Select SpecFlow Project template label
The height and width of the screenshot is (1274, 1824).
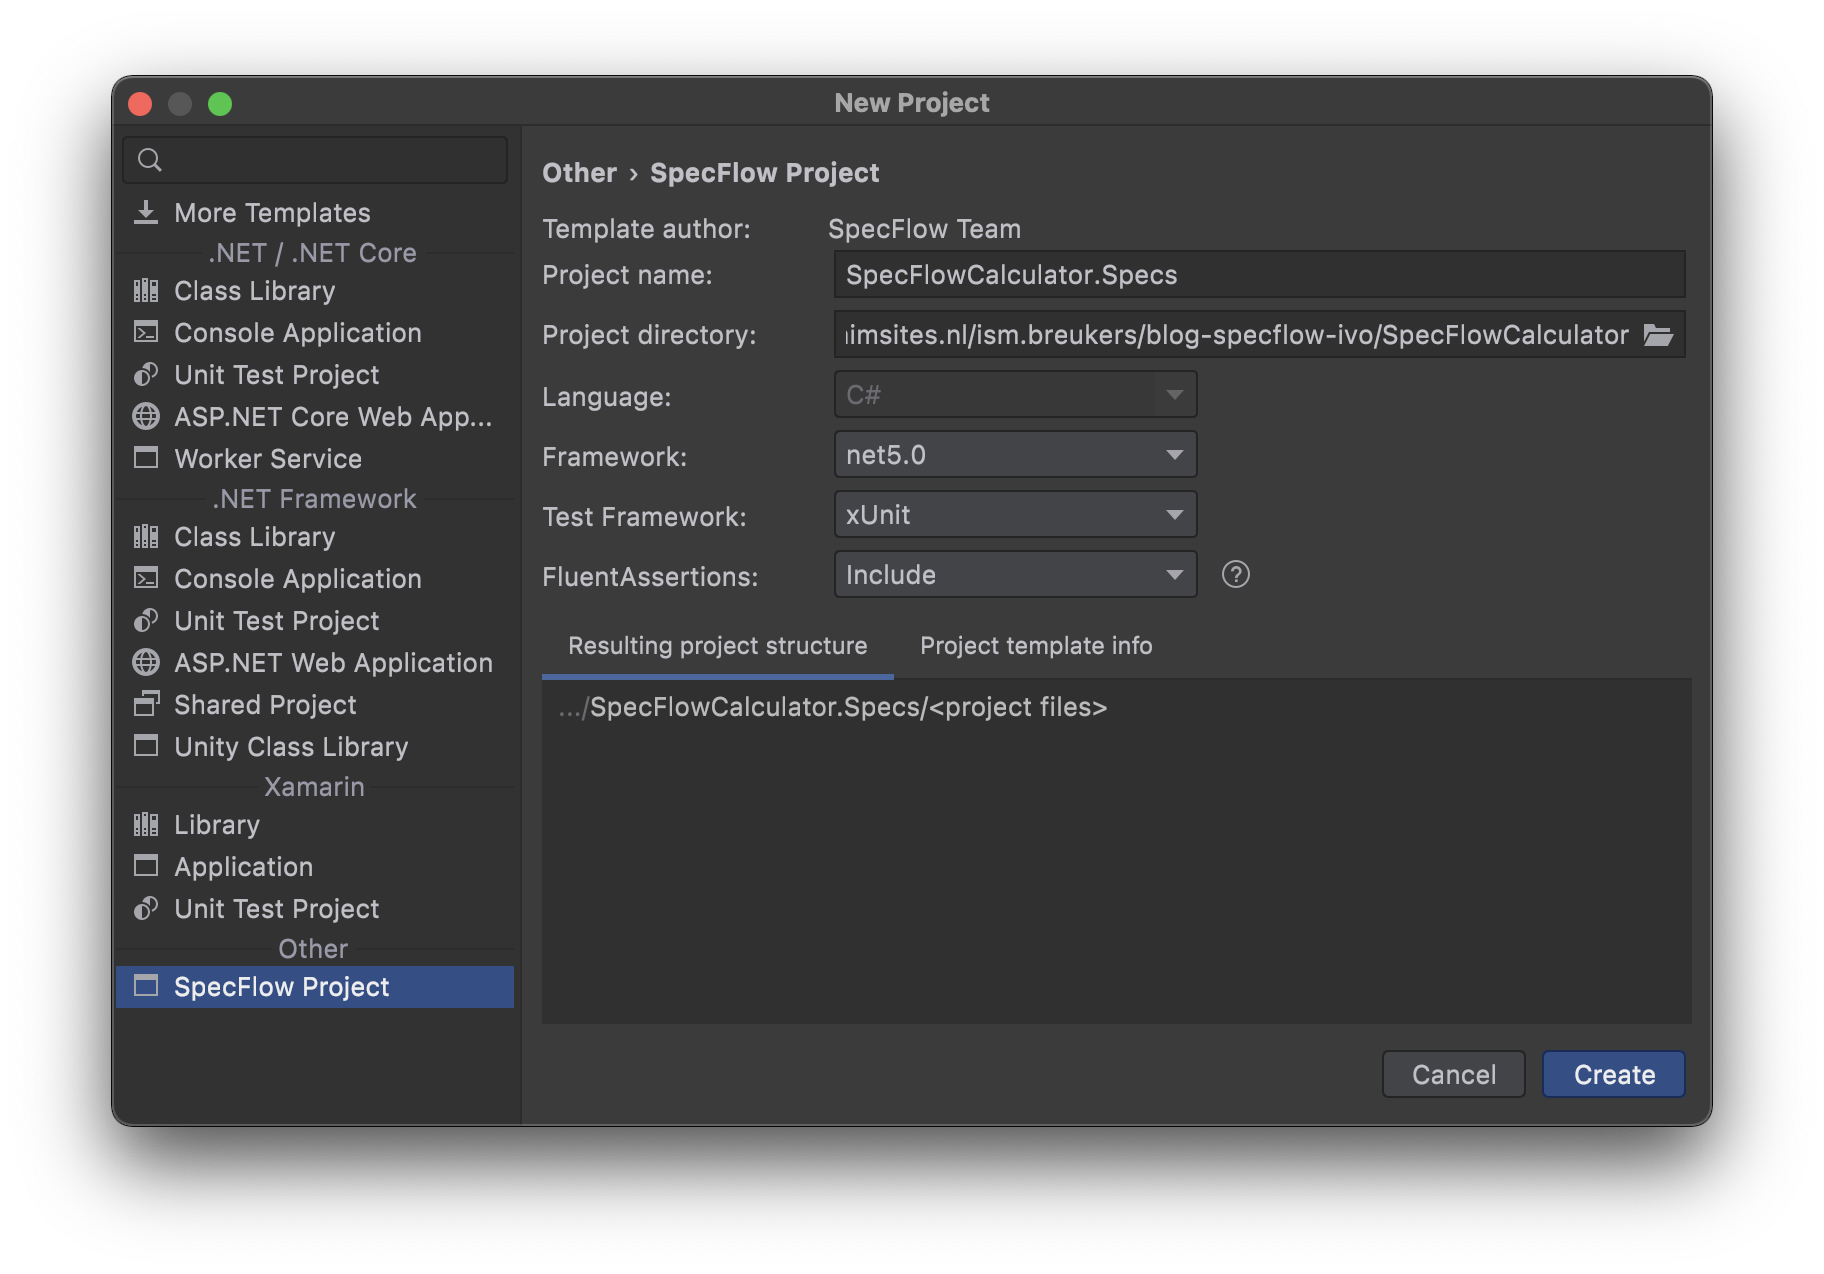point(281,986)
